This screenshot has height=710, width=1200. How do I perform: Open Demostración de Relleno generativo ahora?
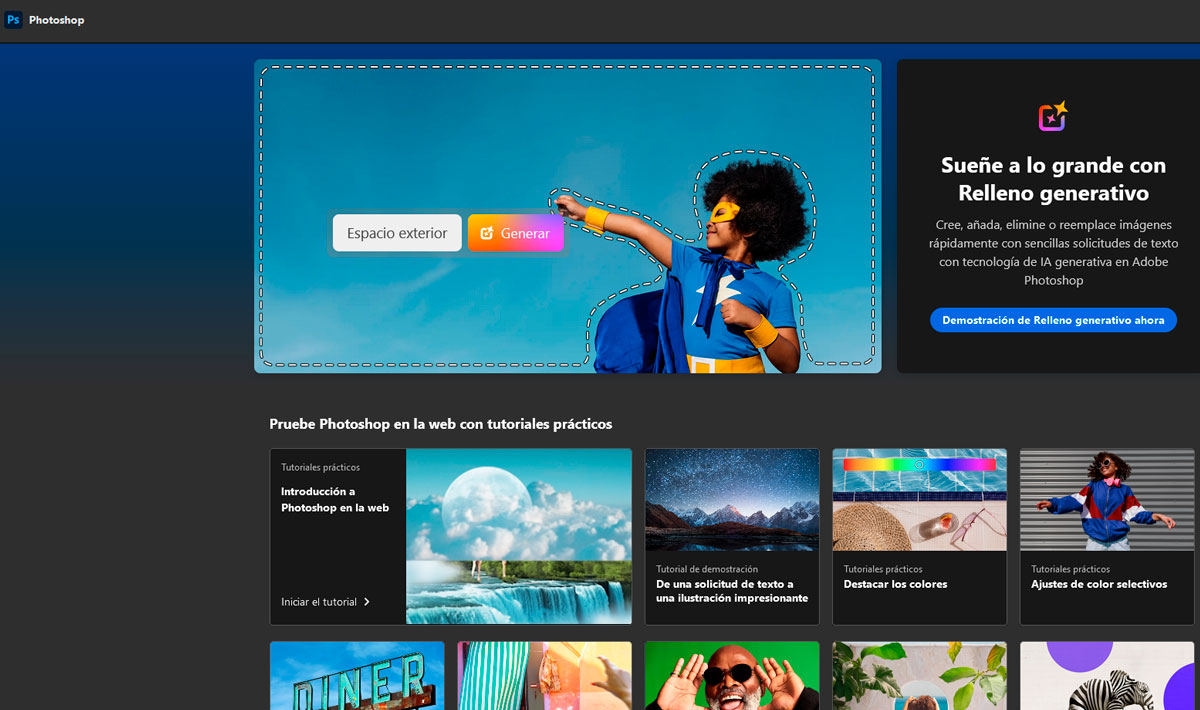pos(1053,320)
